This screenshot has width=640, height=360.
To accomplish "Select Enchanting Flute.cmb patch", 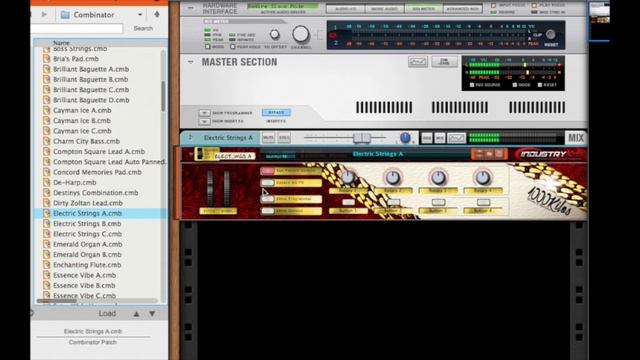I will (x=87, y=265).
